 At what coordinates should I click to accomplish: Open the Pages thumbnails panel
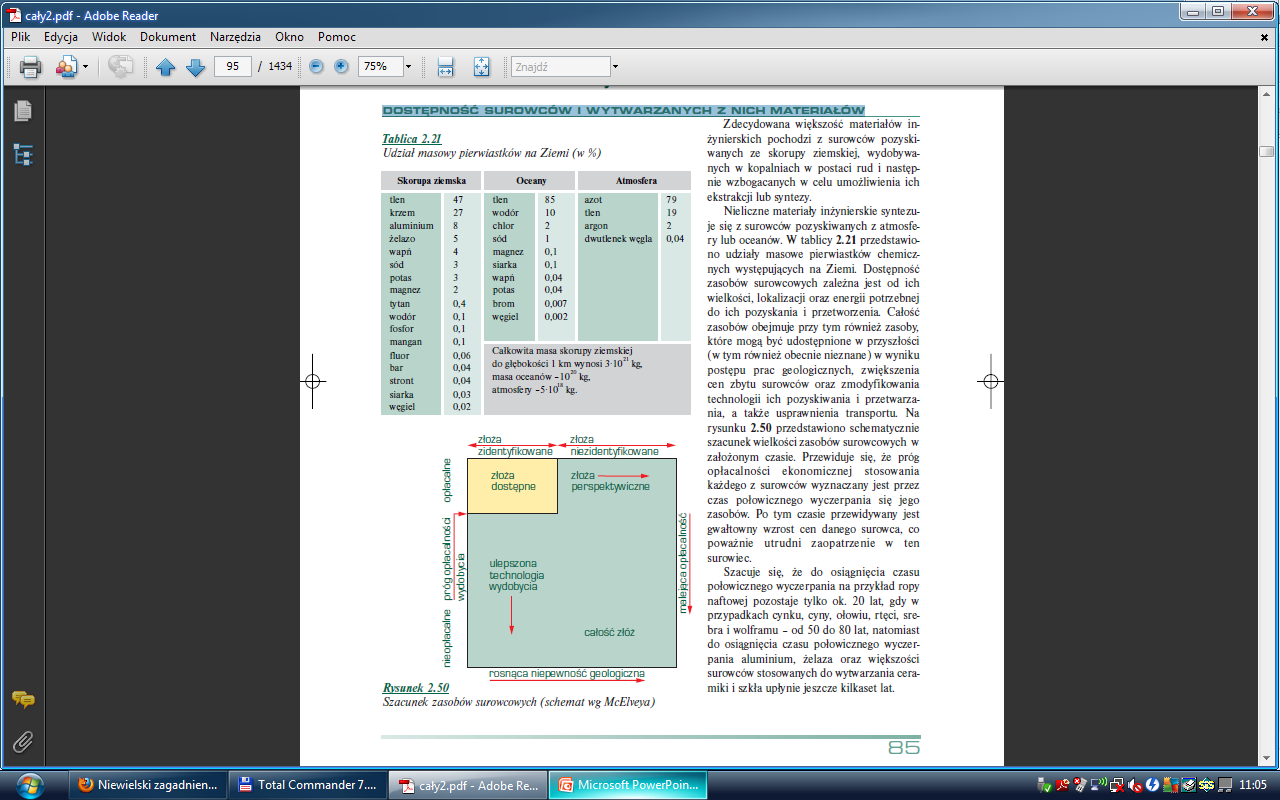22,111
